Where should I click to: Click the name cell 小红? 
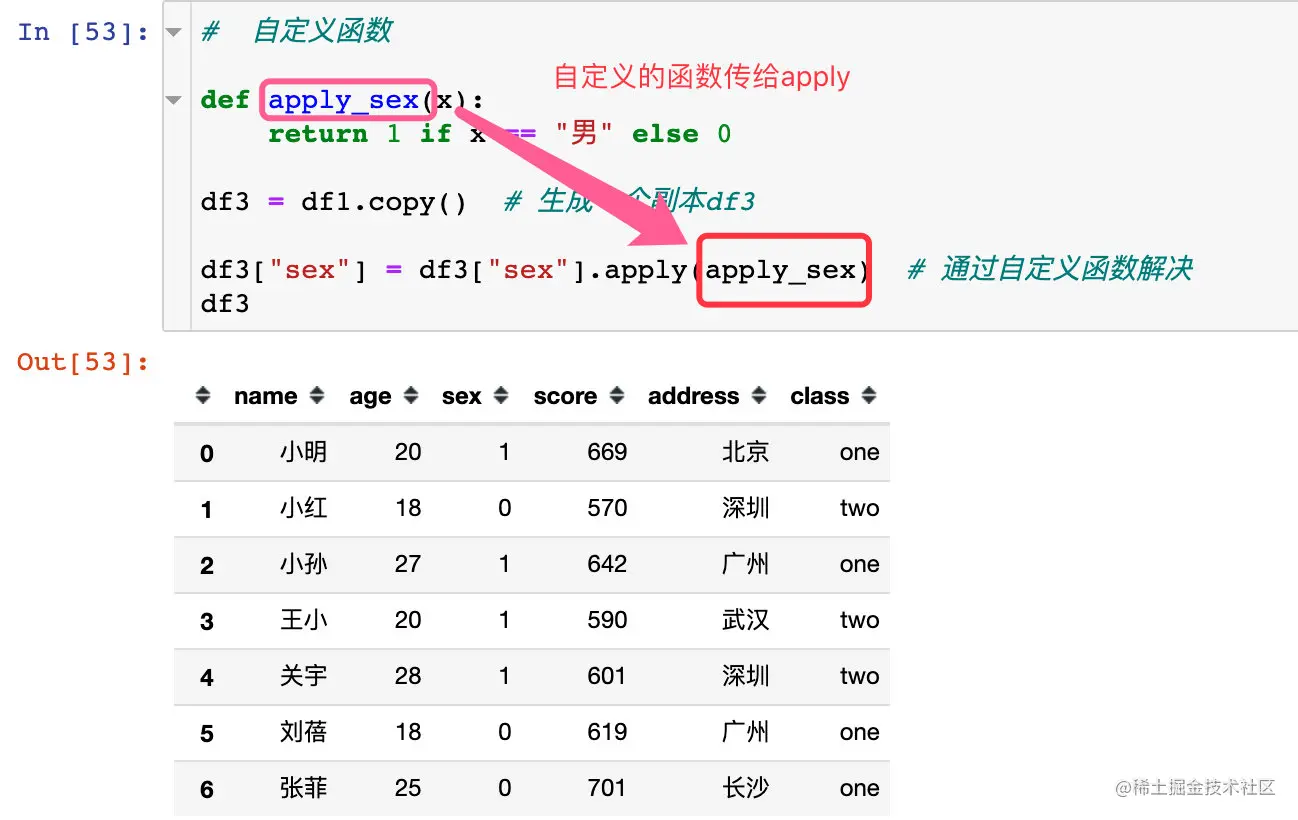pyautogui.click(x=303, y=508)
